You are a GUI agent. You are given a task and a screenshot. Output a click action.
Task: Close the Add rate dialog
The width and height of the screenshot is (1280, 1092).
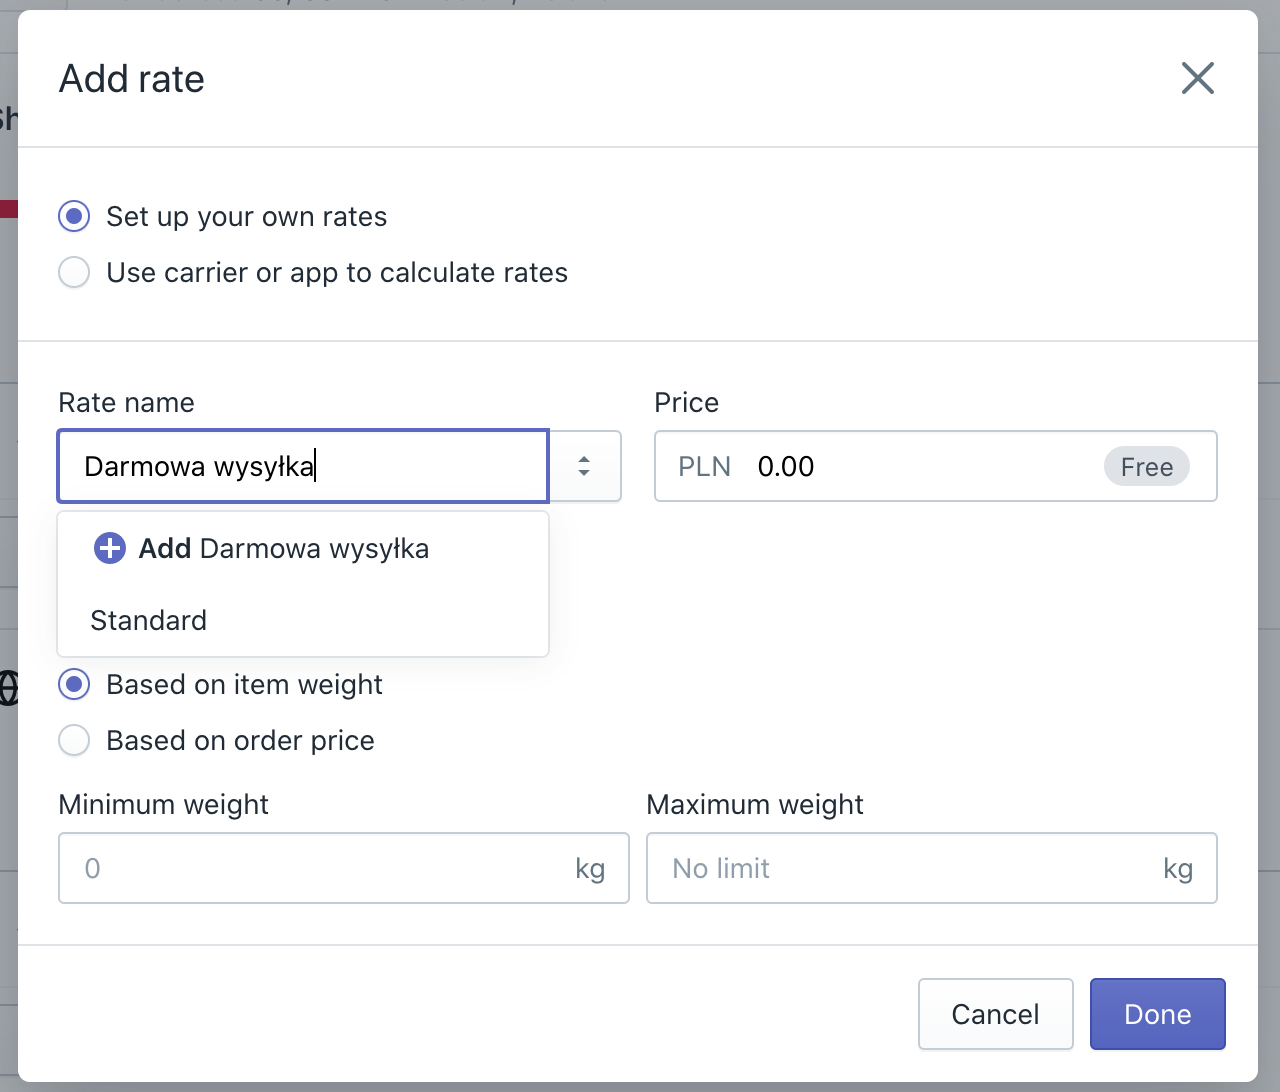tap(1197, 78)
